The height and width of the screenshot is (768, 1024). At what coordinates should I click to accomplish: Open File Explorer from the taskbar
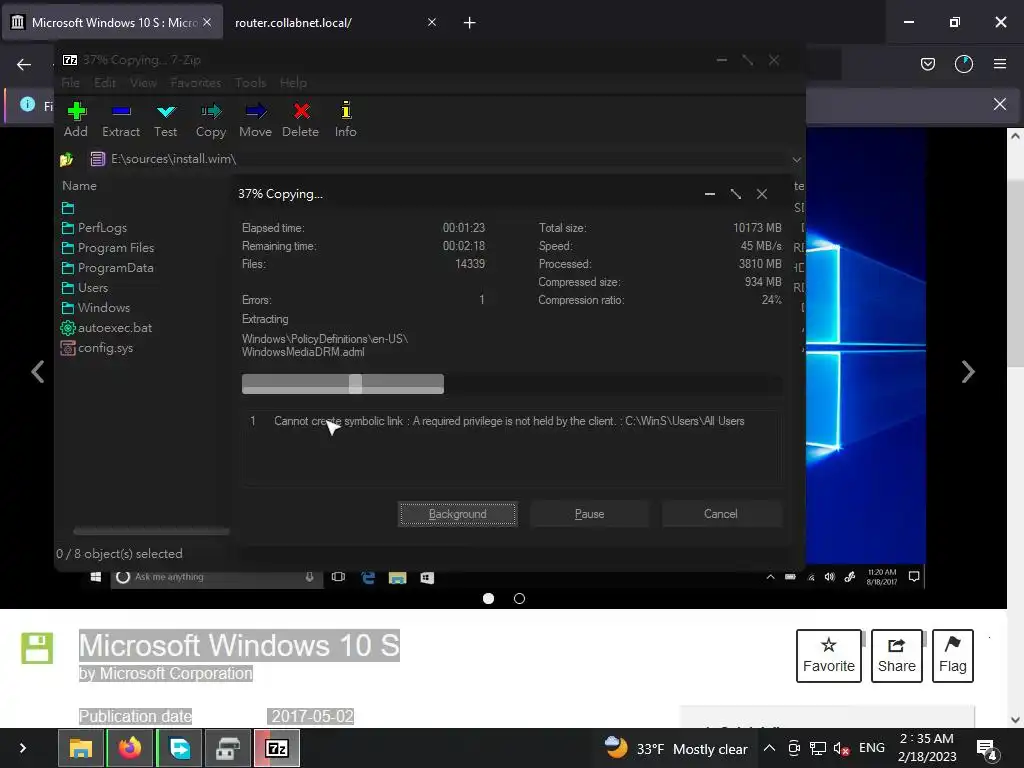(x=81, y=748)
